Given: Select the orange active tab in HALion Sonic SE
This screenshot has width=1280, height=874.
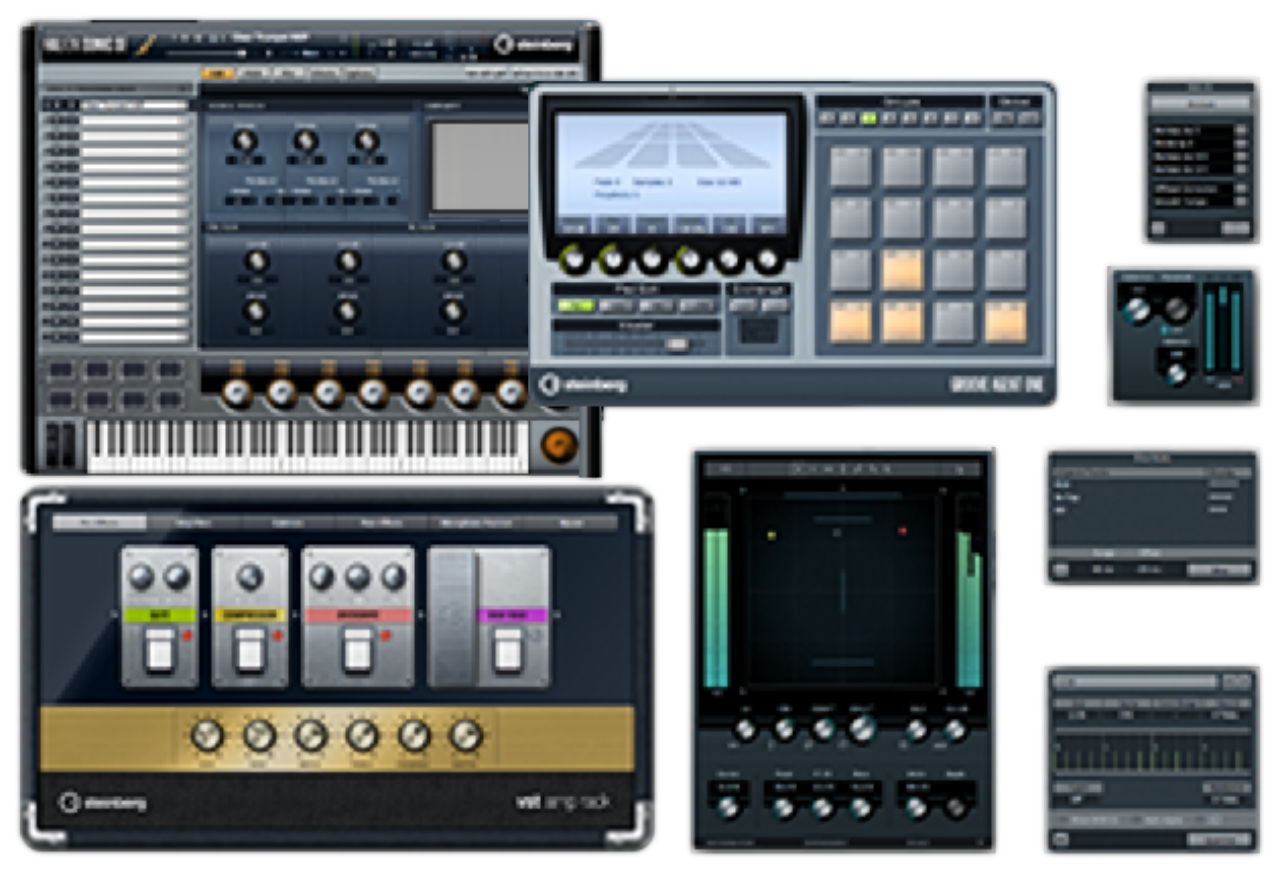Looking at the screenshot, I should point(217,73).
